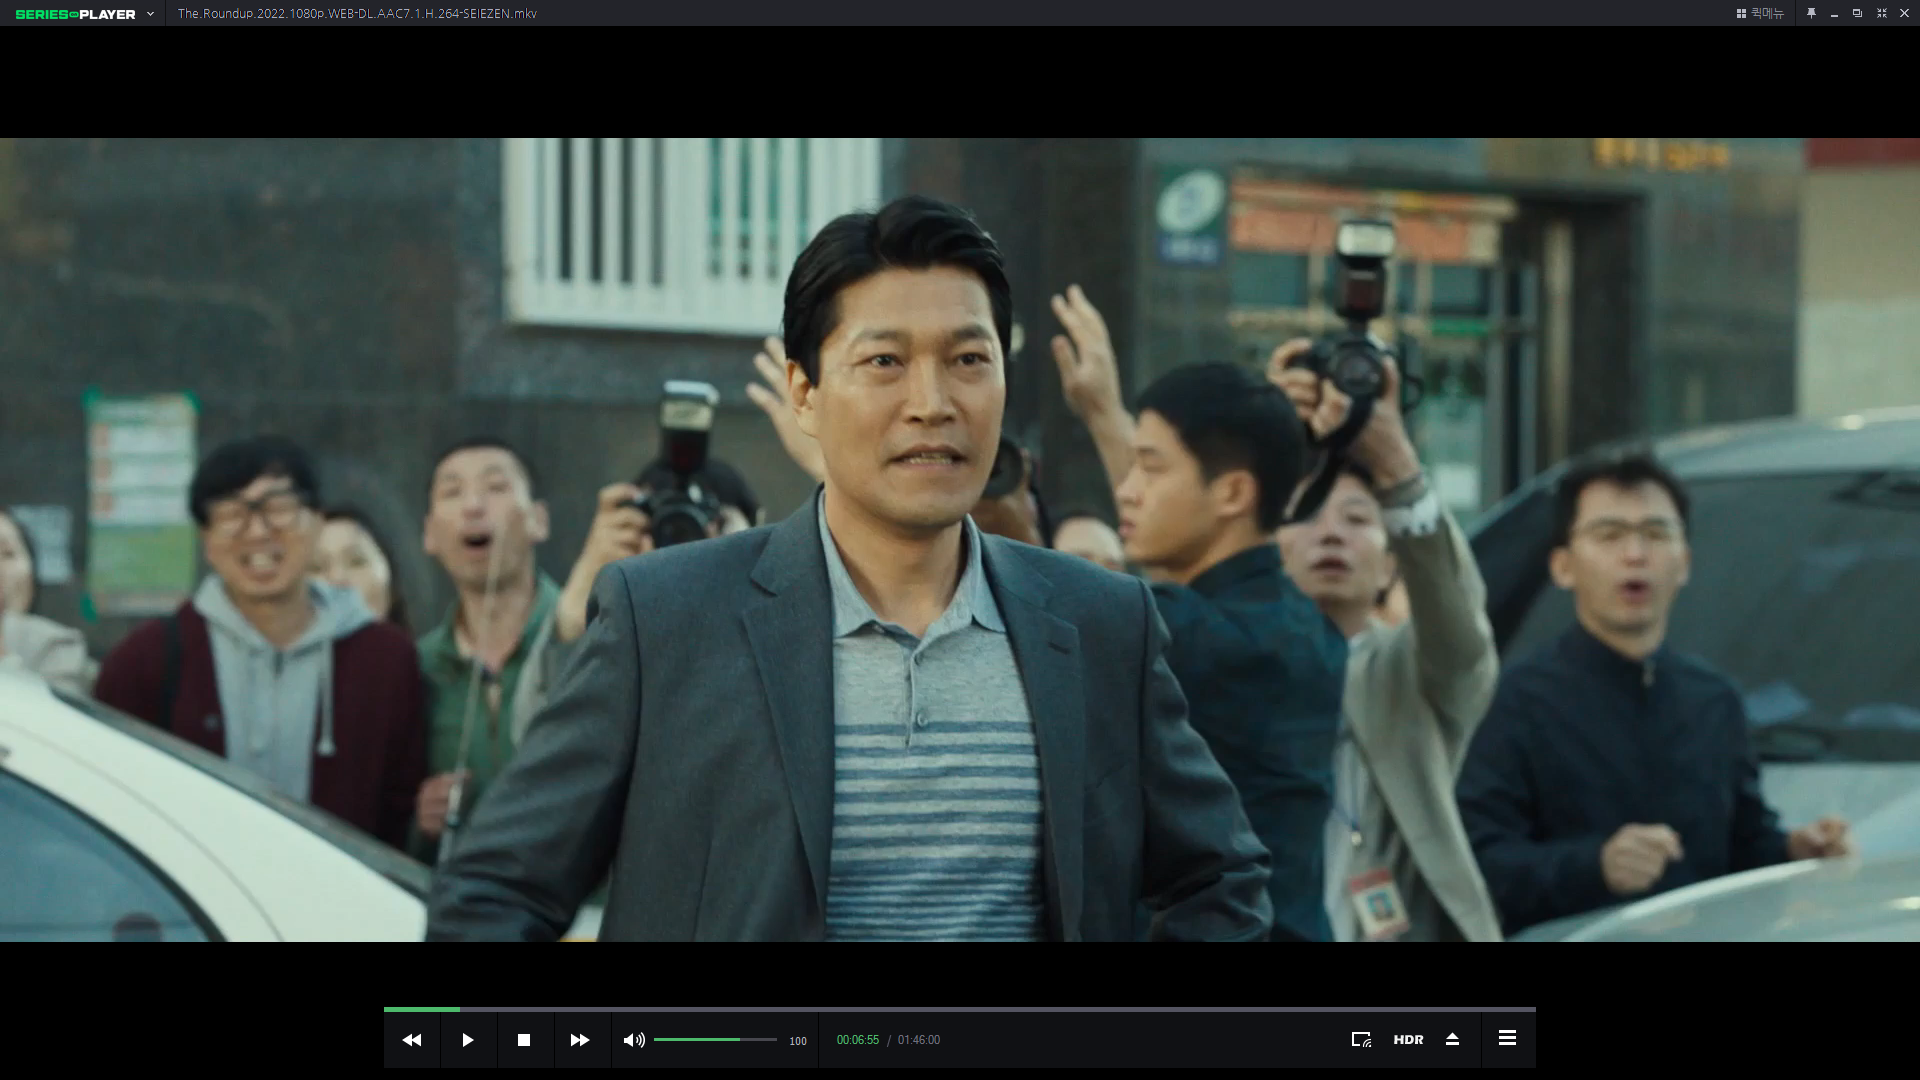Toggle the HDR mode button

[x=1408, y=1040]
